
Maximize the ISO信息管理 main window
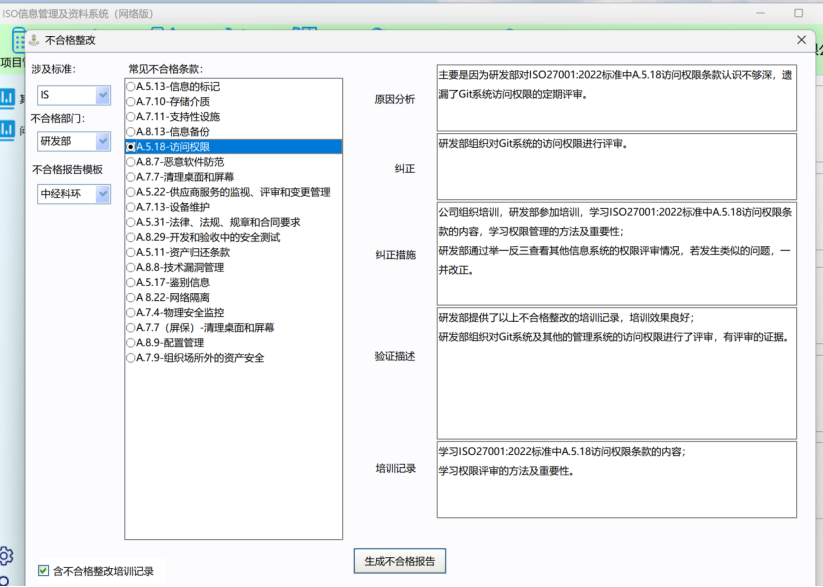click(x=798, y=13)
